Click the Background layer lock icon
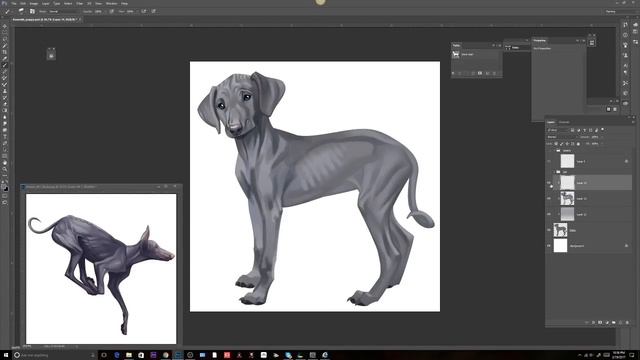The image size is (640, 360). (626, 245)
